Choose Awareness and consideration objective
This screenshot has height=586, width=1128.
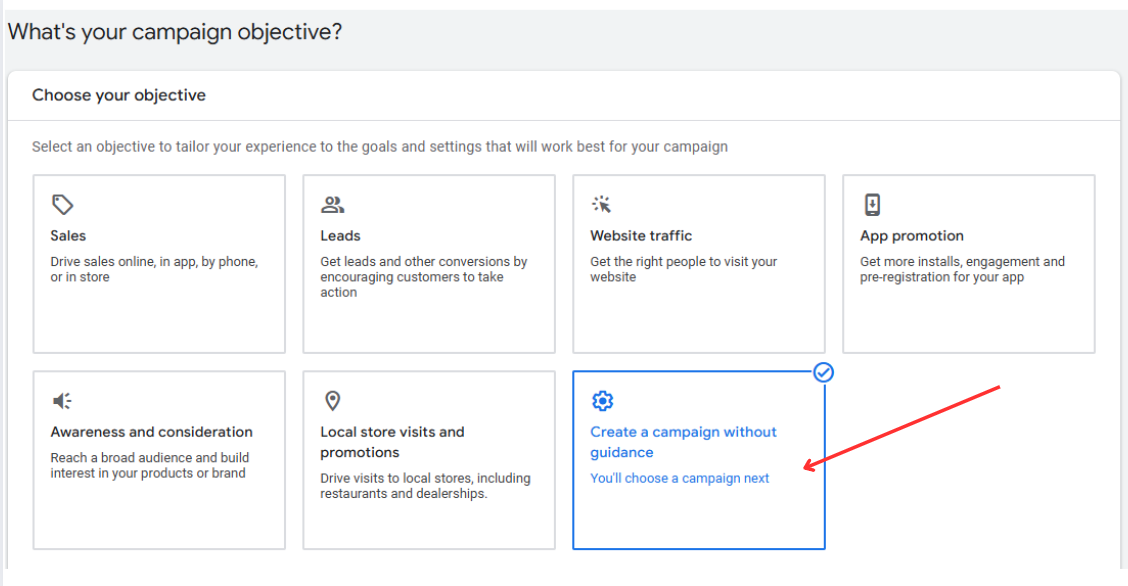click(x=159, y=460)
